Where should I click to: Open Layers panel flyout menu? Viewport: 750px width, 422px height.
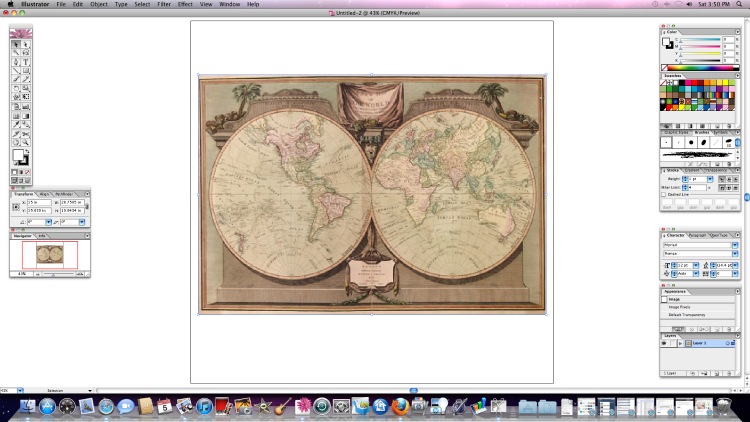[738, 336]
